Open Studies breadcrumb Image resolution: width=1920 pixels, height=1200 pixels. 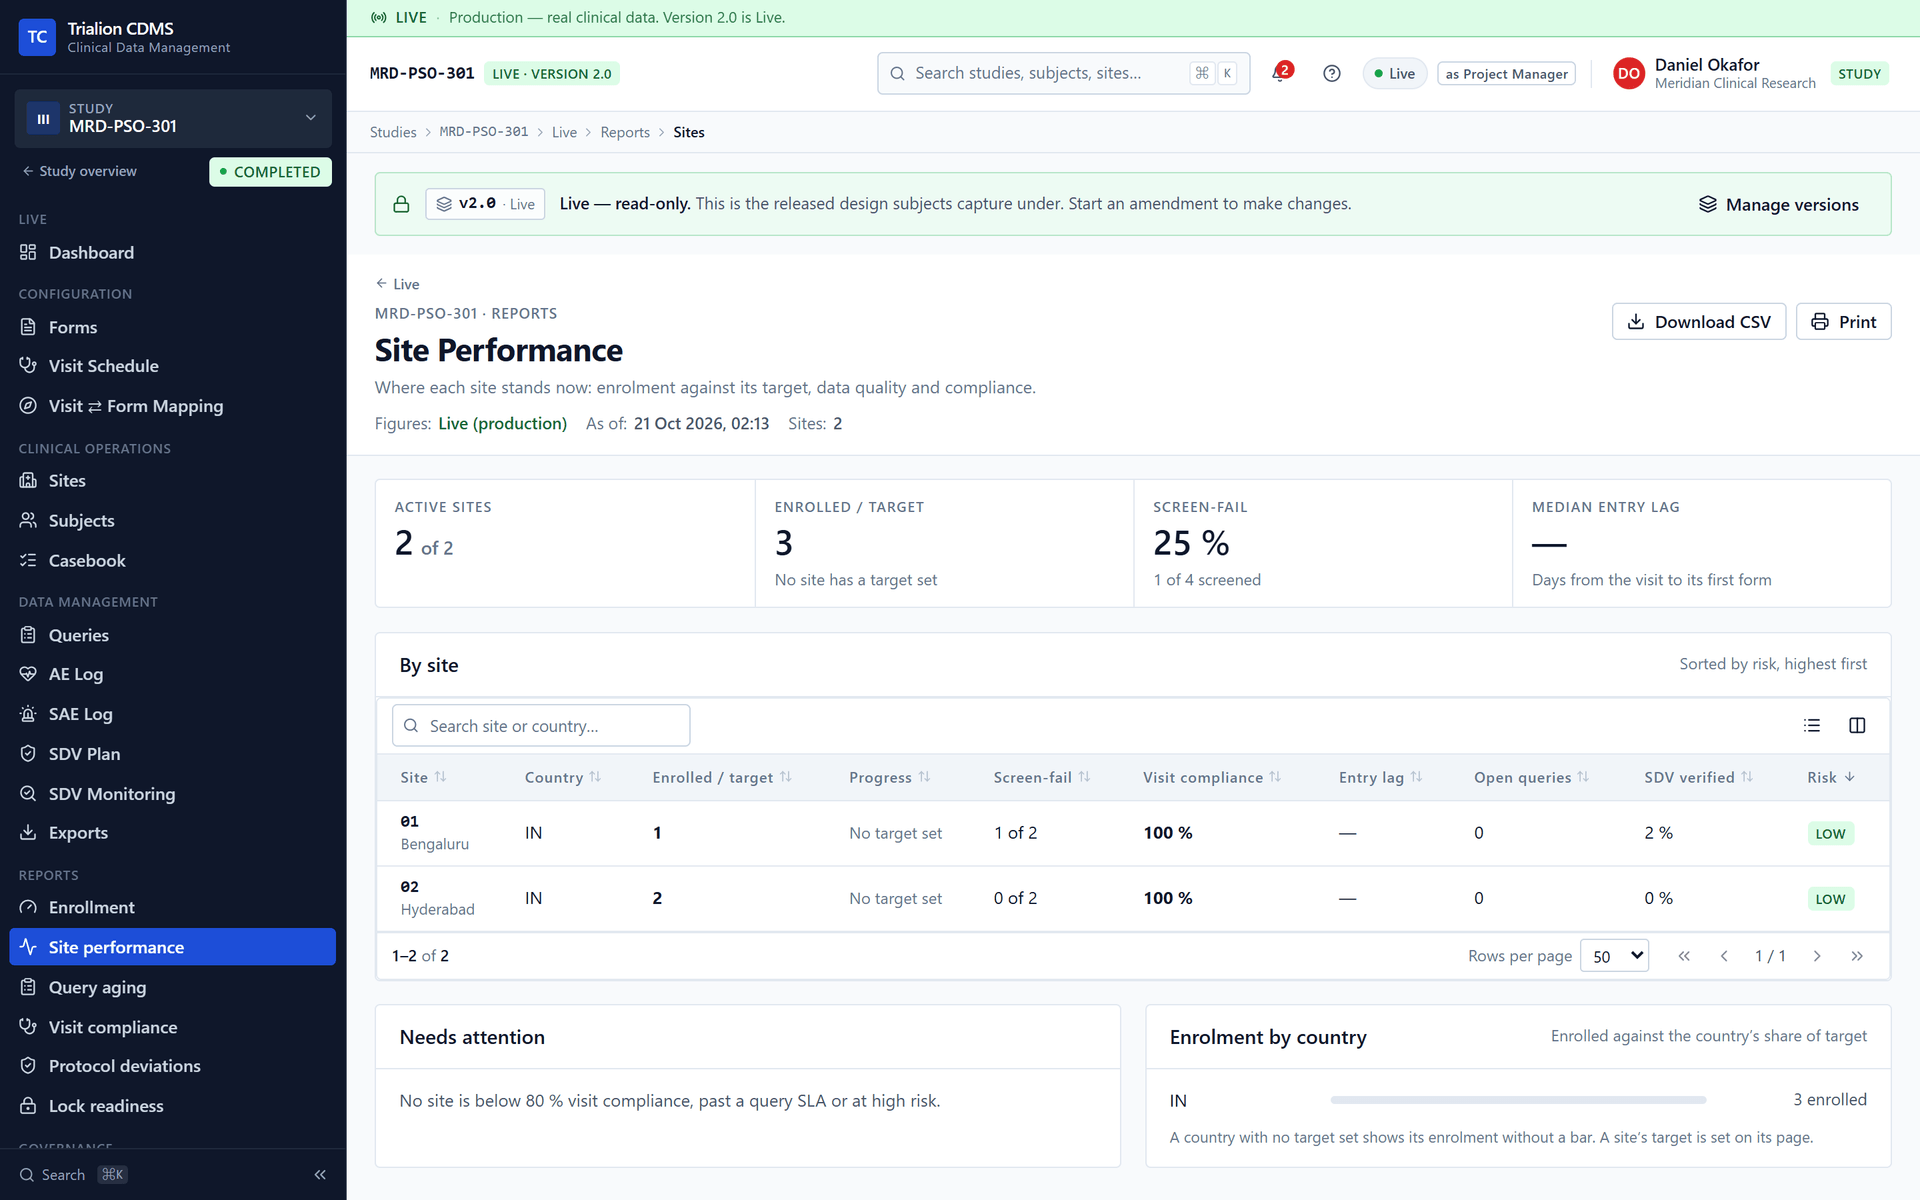(x=393, y=132)
